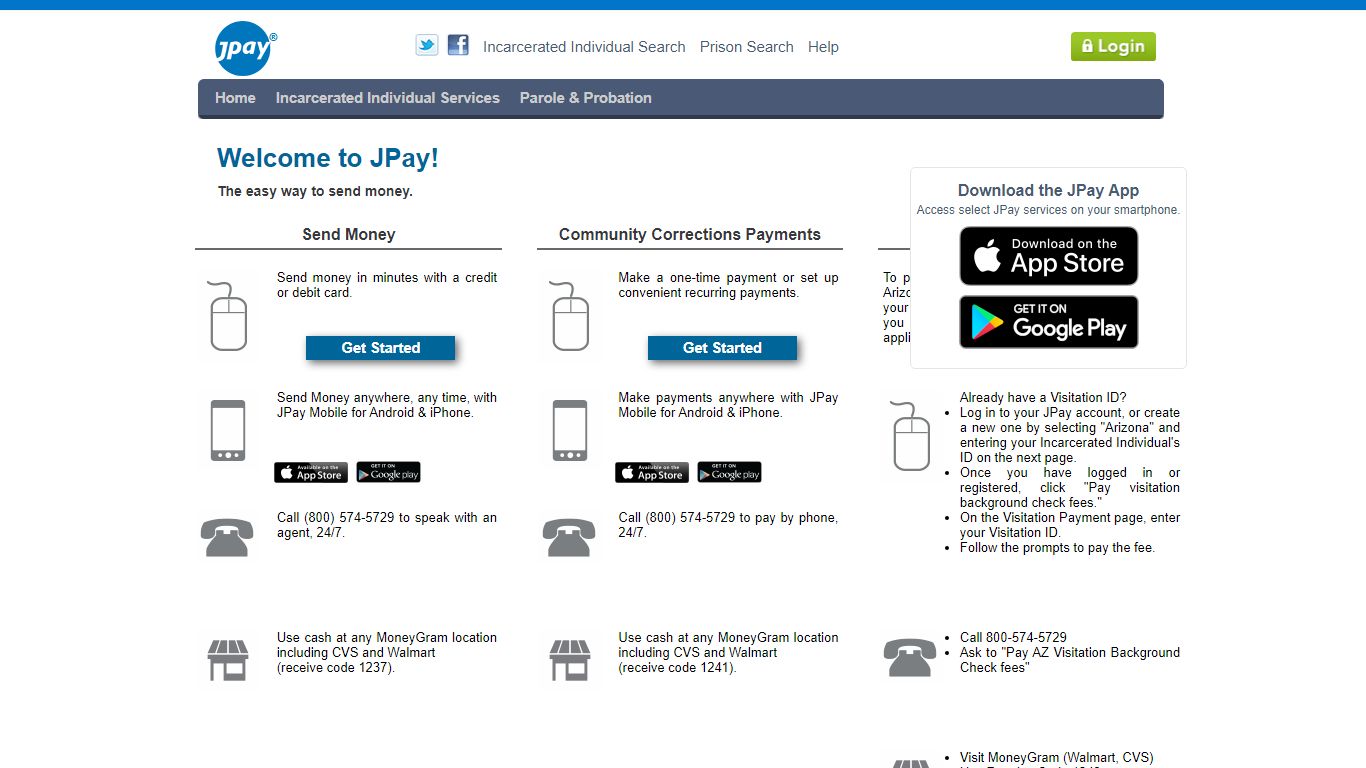Click Get Started under Send Money

[x=380, y=348]
